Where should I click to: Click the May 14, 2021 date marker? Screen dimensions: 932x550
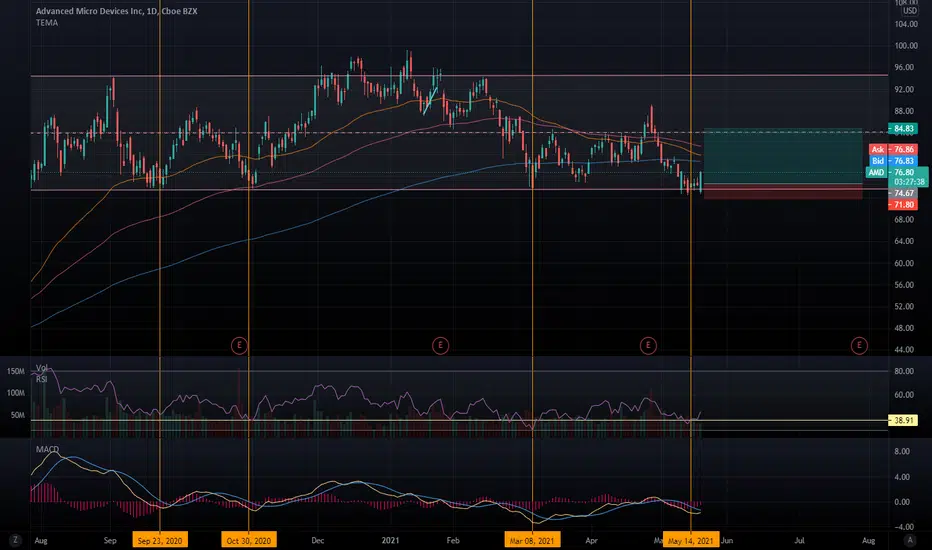tap(691, 540)
